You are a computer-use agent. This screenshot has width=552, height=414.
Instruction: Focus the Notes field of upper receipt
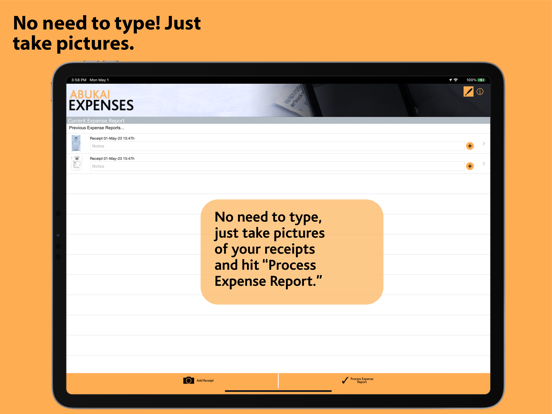tap(277, 146)
